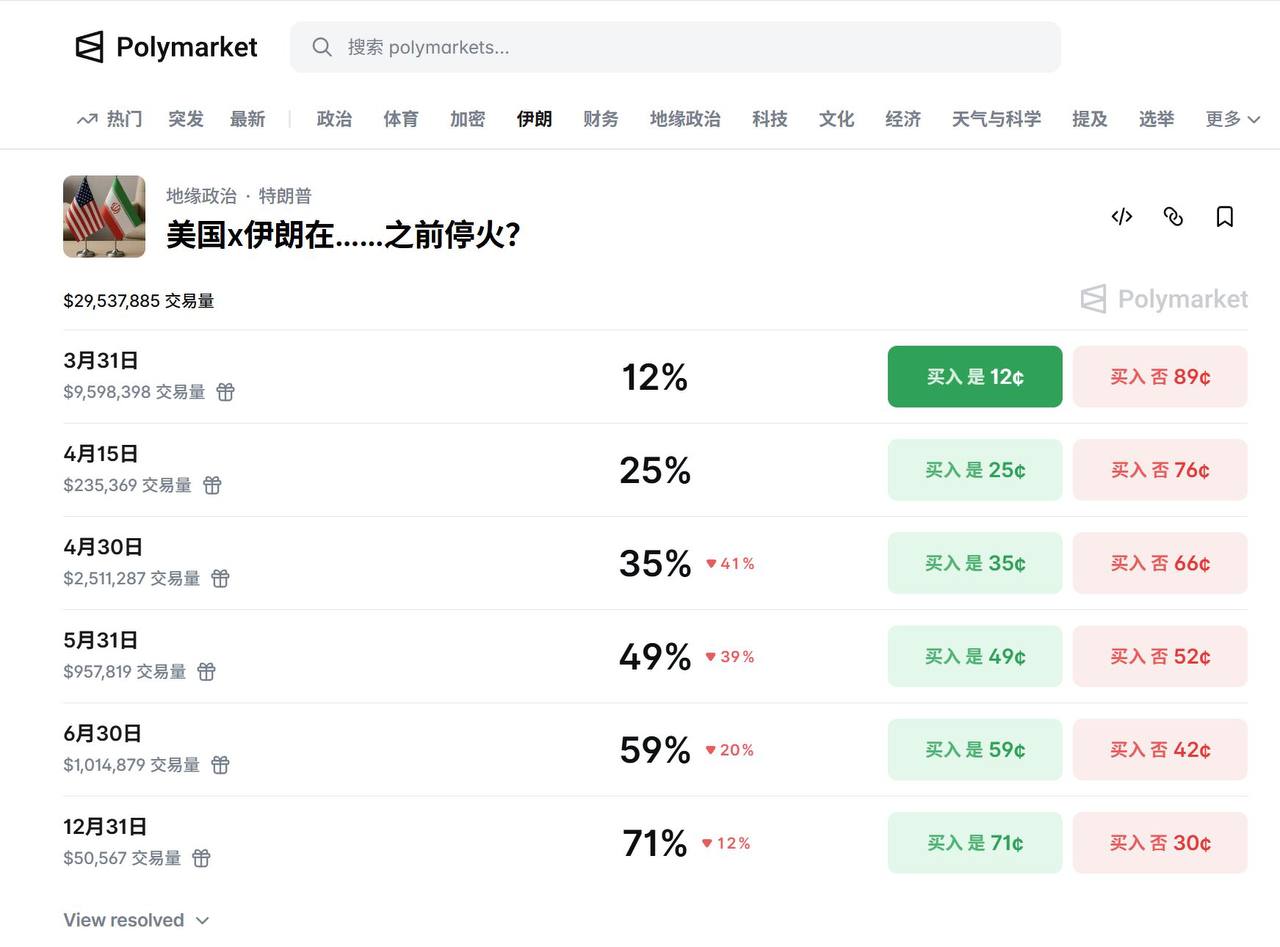Select the 体育 navigation tab
1280x947 pixels.
(400, 118)
